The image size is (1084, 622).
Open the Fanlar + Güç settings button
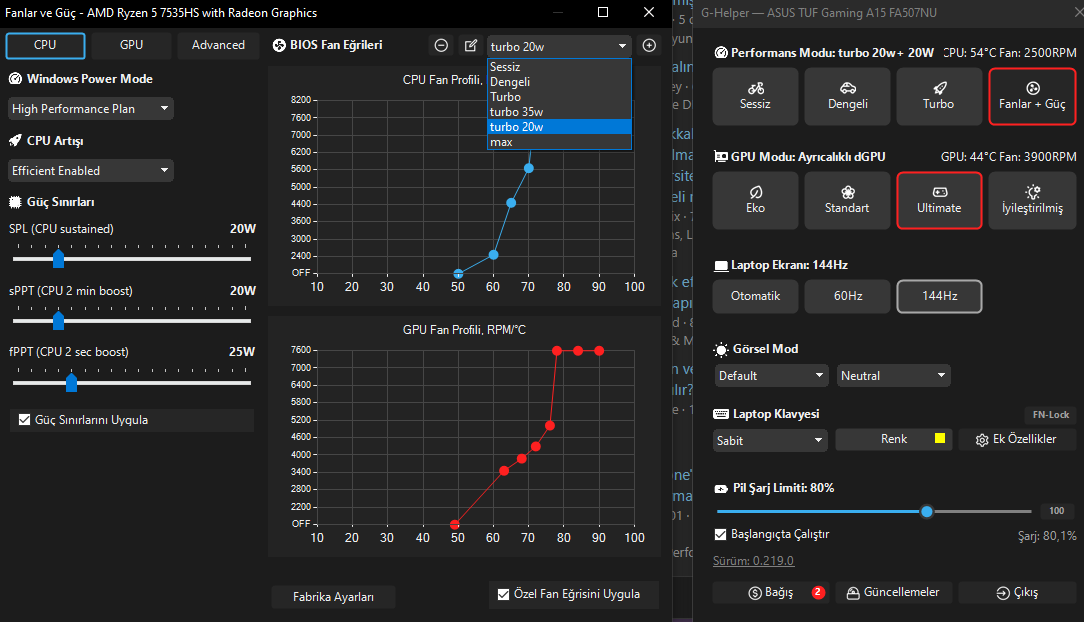tap(1032, 97)
